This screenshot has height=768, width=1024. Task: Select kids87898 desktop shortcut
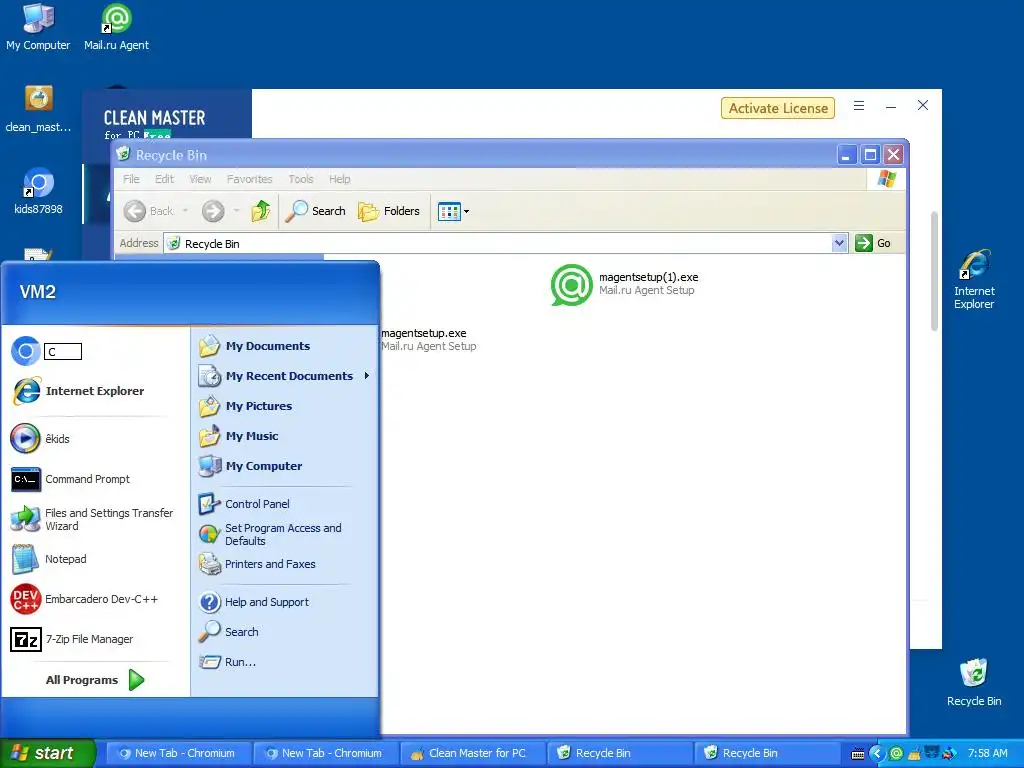38,191
